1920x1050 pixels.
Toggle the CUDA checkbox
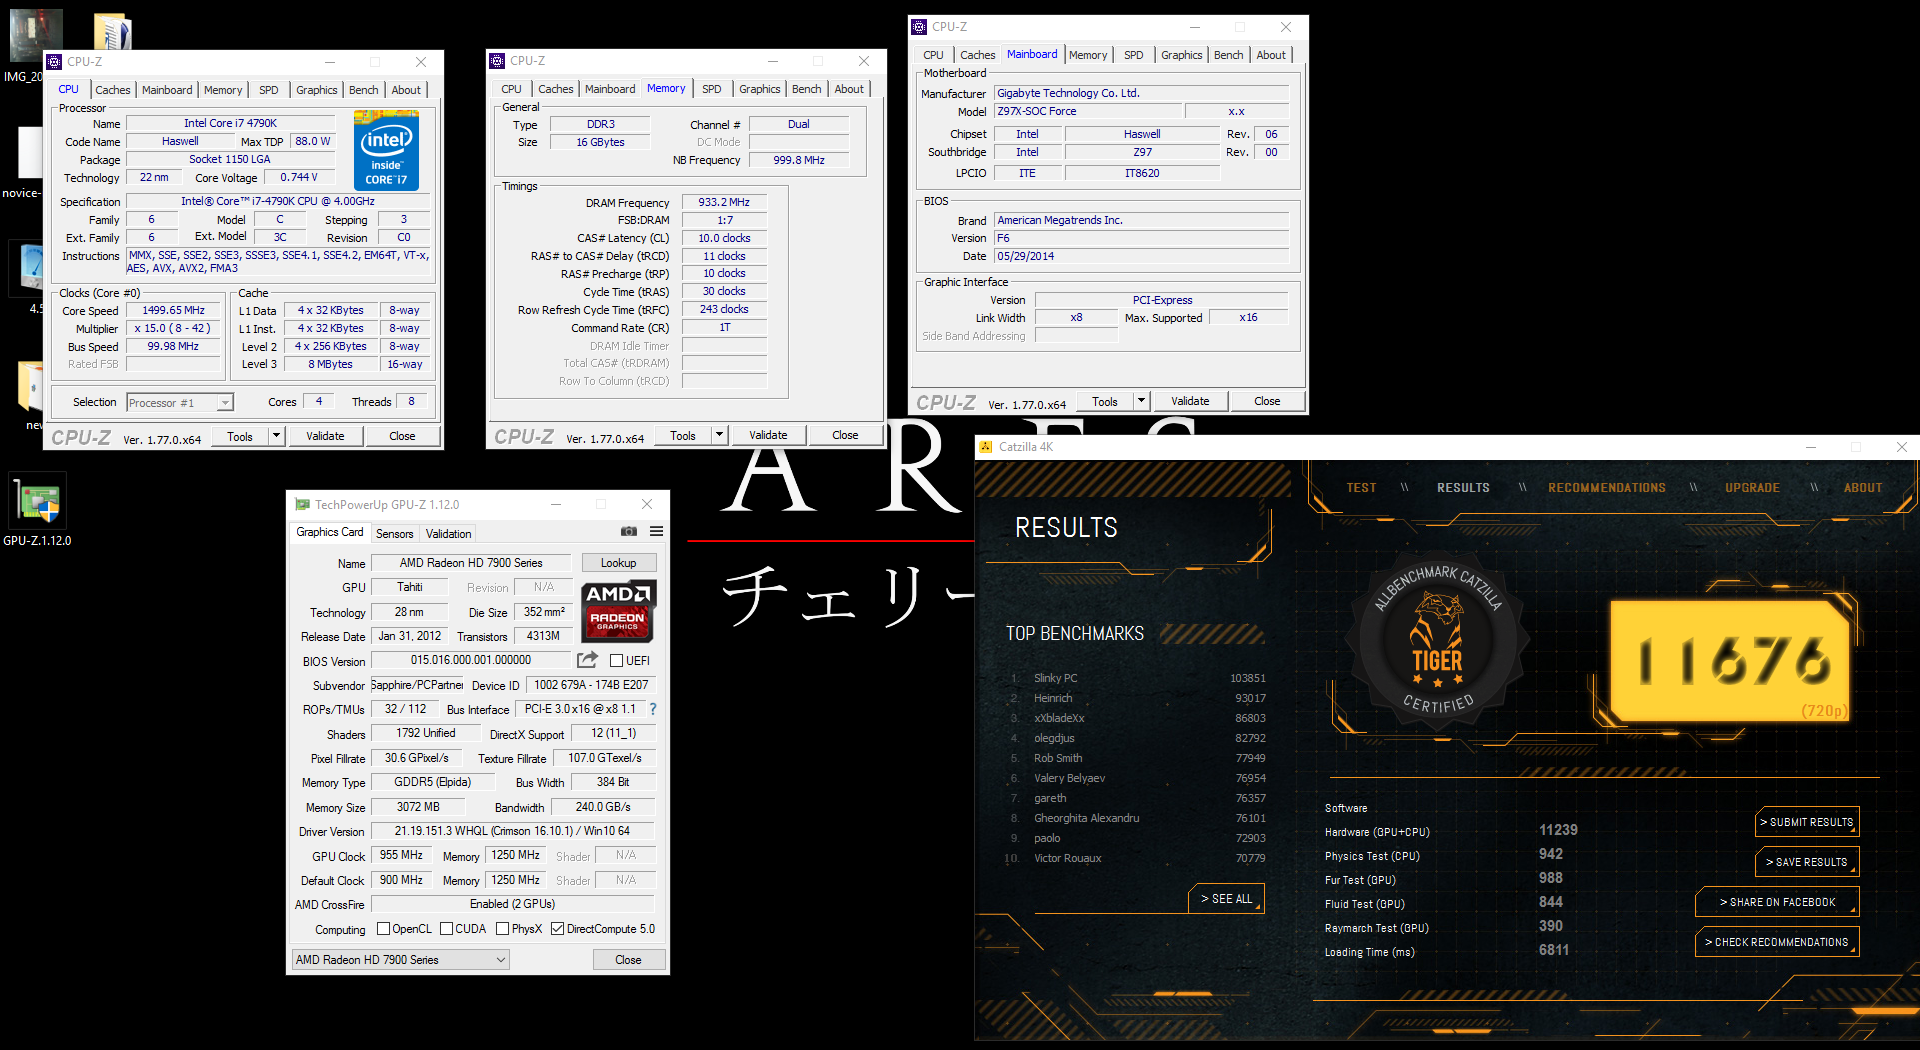446,929
